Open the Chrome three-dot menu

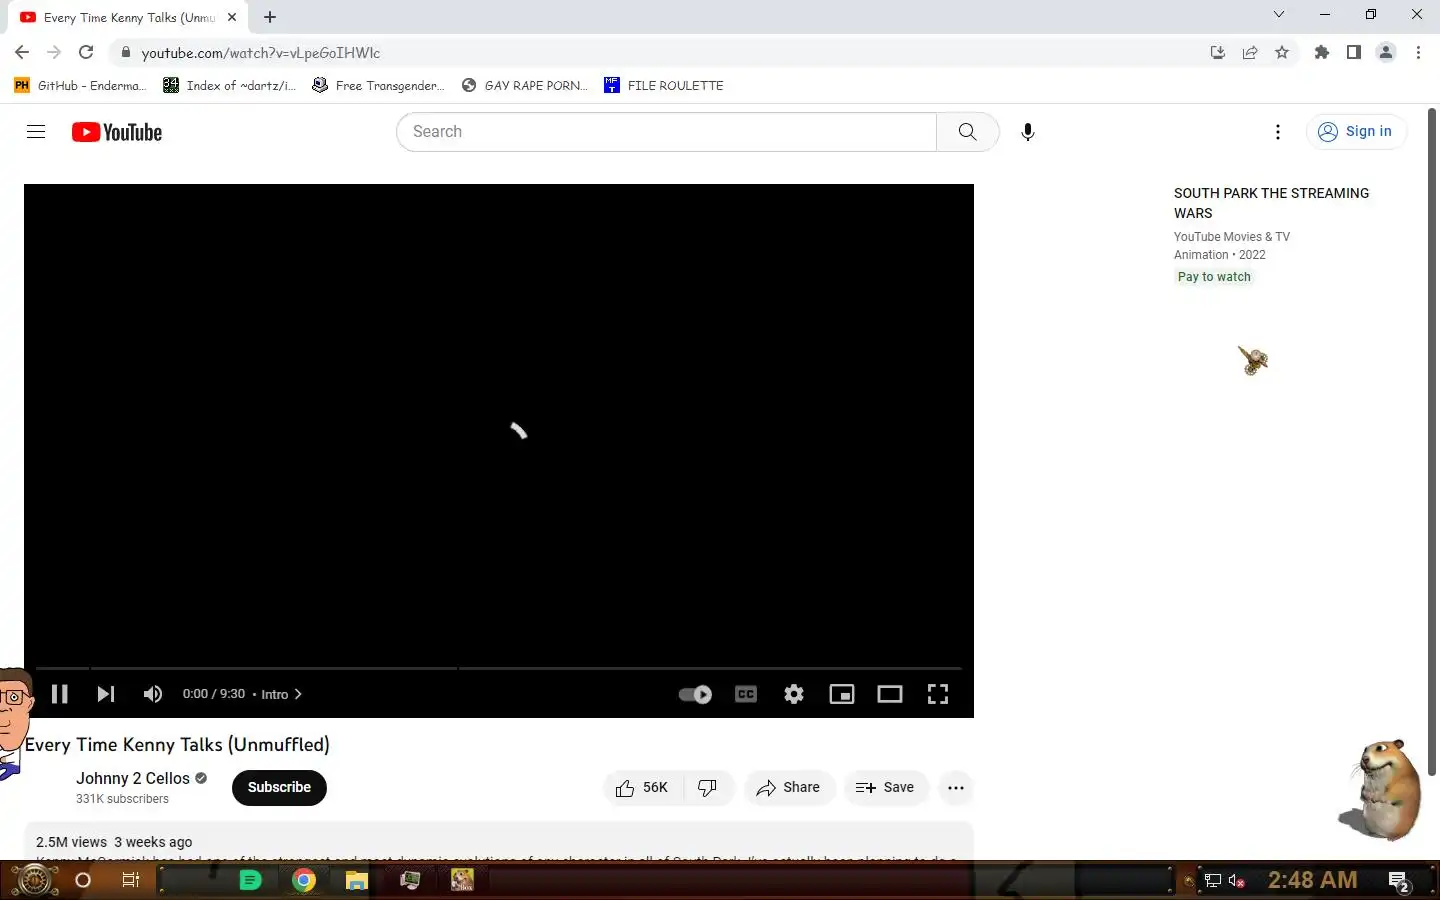[1418, 52]
